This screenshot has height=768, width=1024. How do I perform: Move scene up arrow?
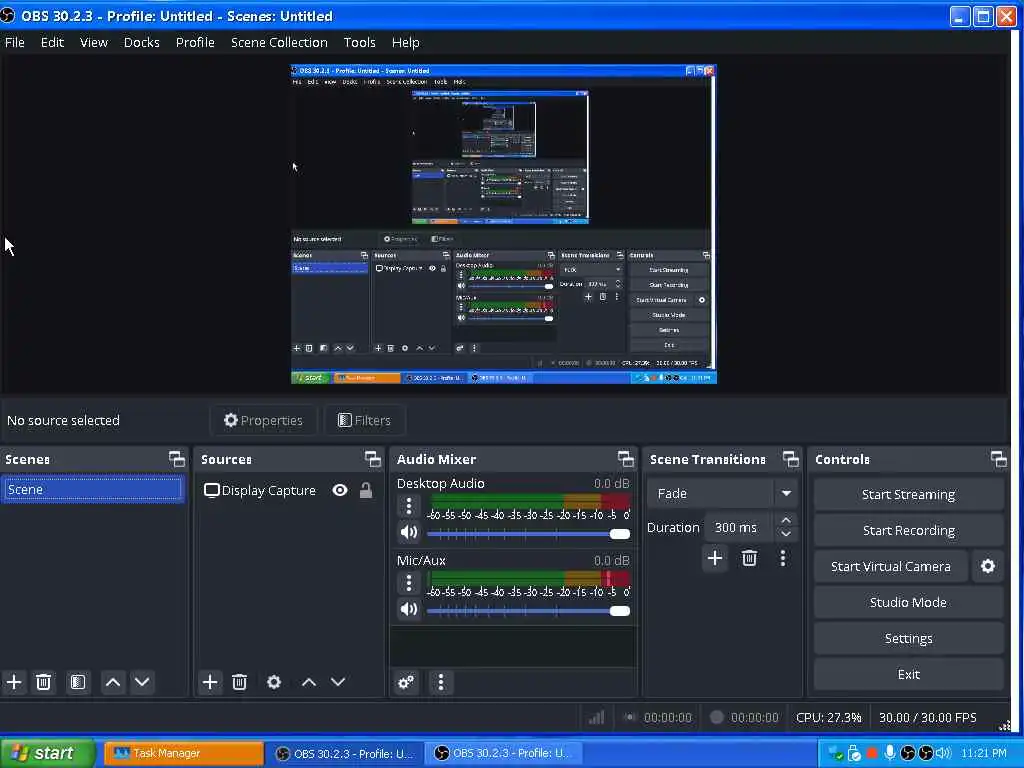tap(113, 682)
